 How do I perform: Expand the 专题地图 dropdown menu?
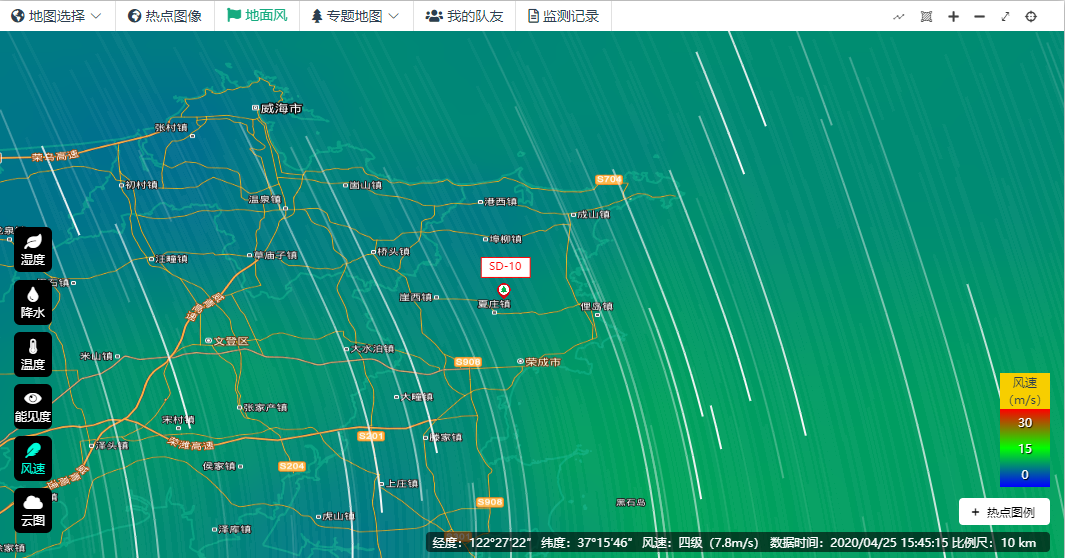pyautogui.click(x=355, y=16)
